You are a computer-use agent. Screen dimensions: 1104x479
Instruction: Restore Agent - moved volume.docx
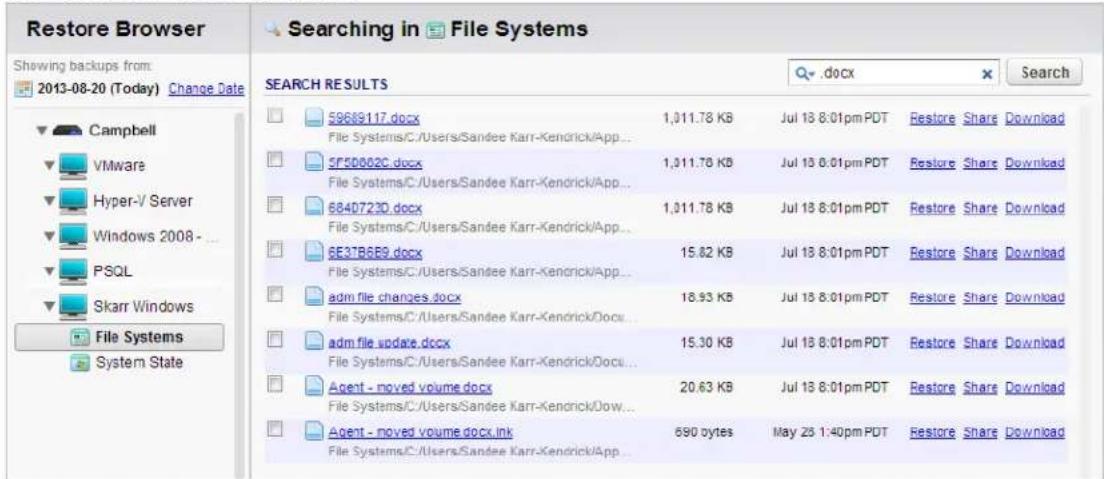[x=932, y=387]
